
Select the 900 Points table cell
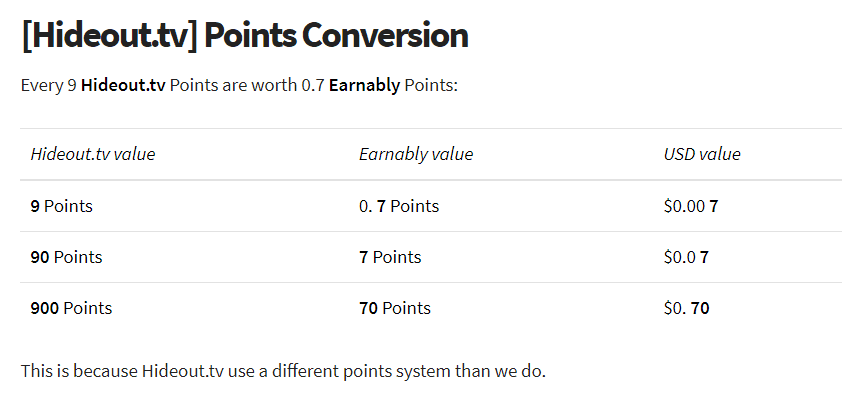71,308
